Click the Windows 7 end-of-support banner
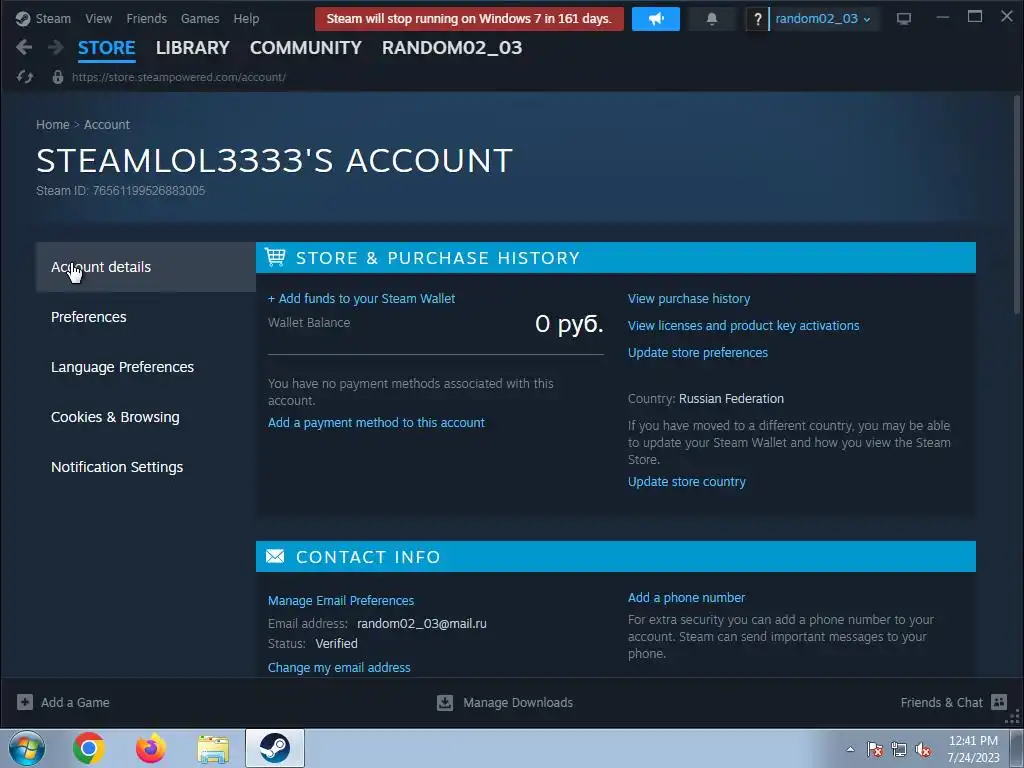 click(x=469, y=19)
